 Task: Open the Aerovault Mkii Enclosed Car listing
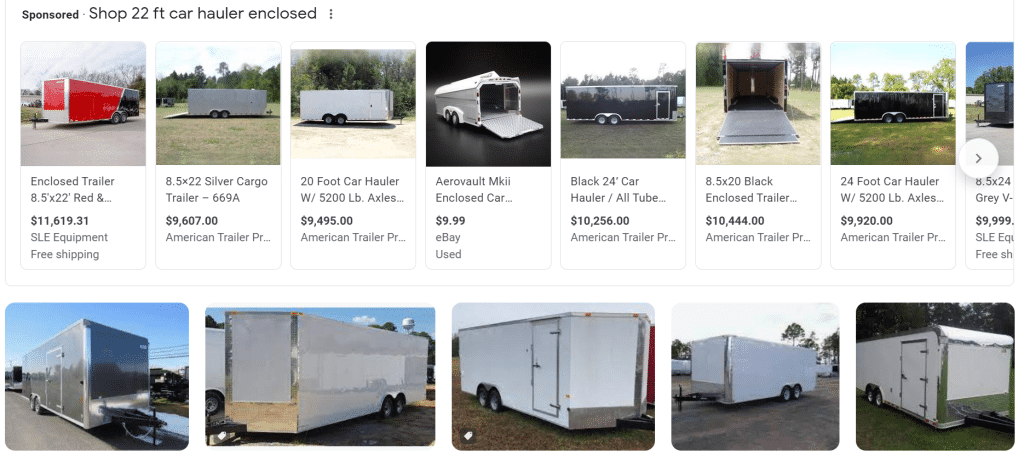coord(472,189)
